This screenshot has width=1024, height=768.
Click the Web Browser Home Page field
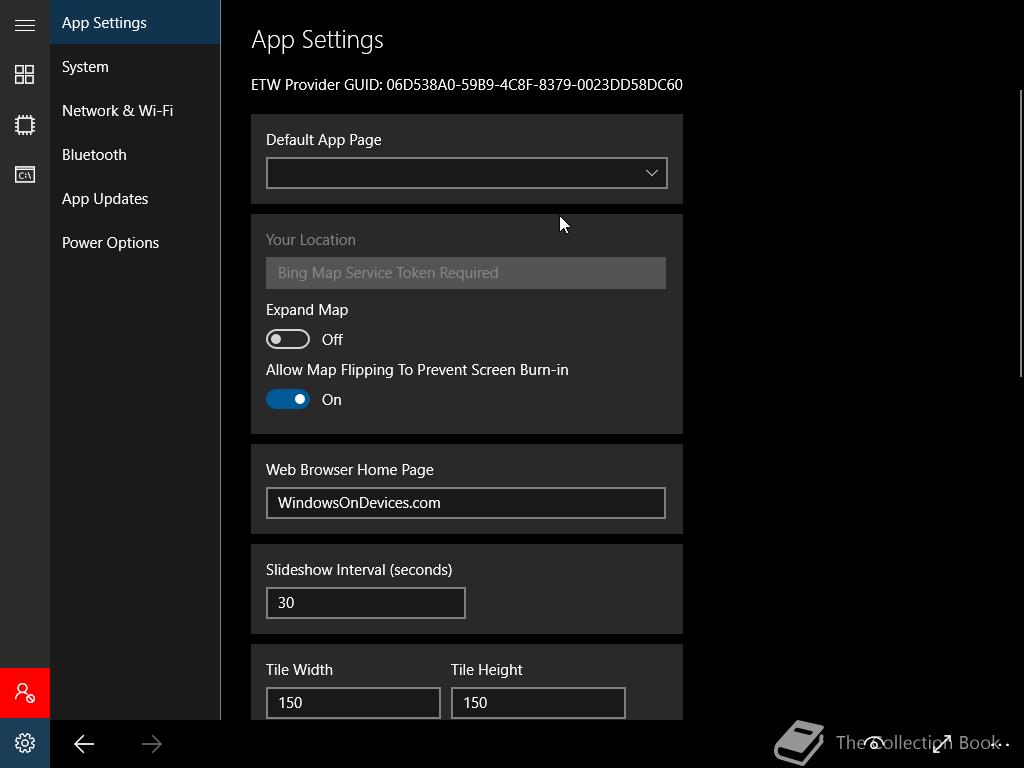pos(466,503)
